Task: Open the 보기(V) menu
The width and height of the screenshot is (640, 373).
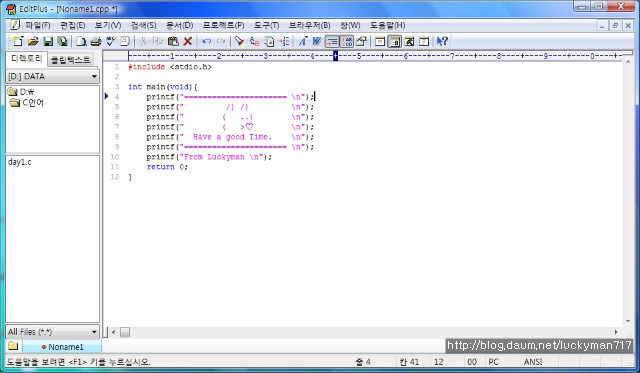Action: click(108, 25)
